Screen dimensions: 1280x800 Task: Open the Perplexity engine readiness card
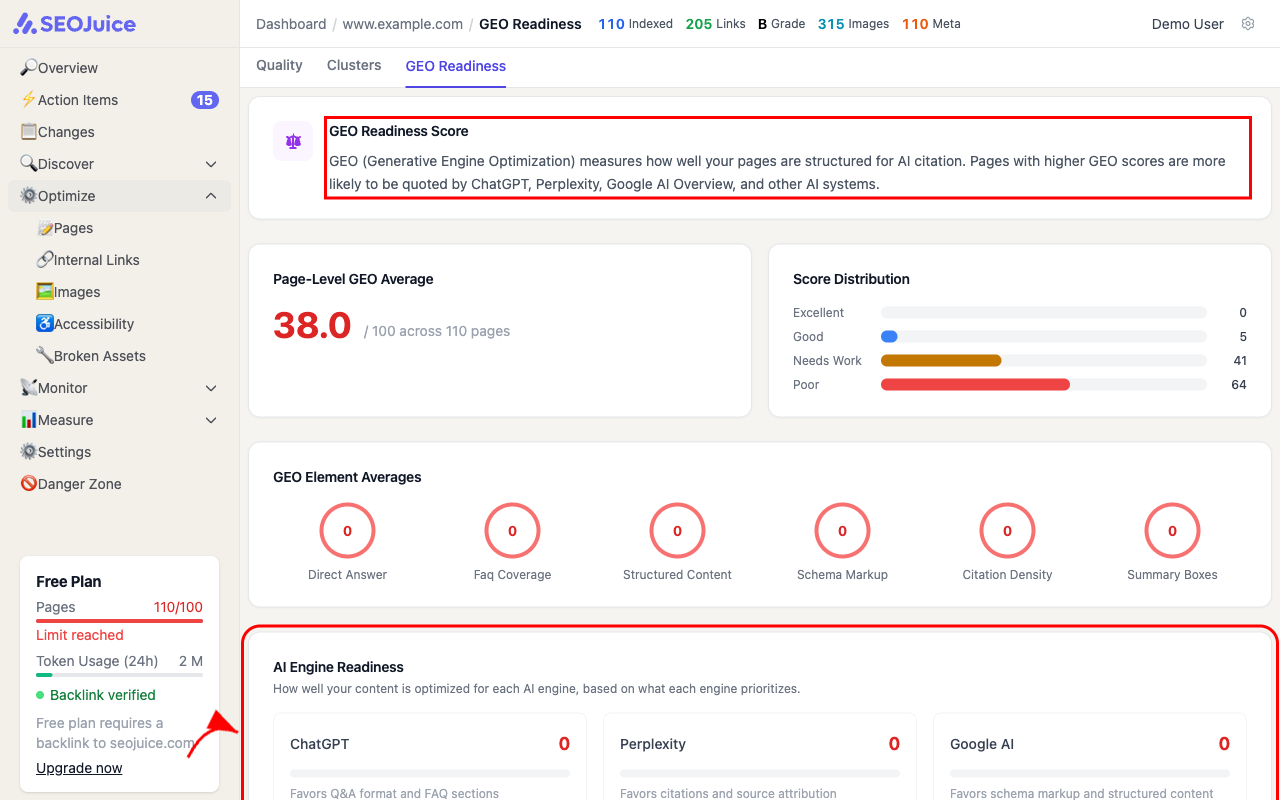point(760,757)
